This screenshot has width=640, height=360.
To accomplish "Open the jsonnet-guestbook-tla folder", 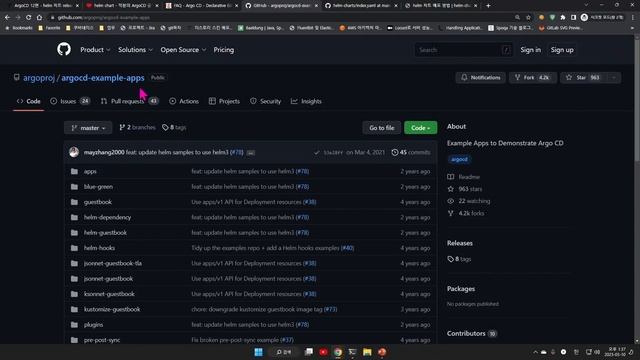I will [113, 263].
